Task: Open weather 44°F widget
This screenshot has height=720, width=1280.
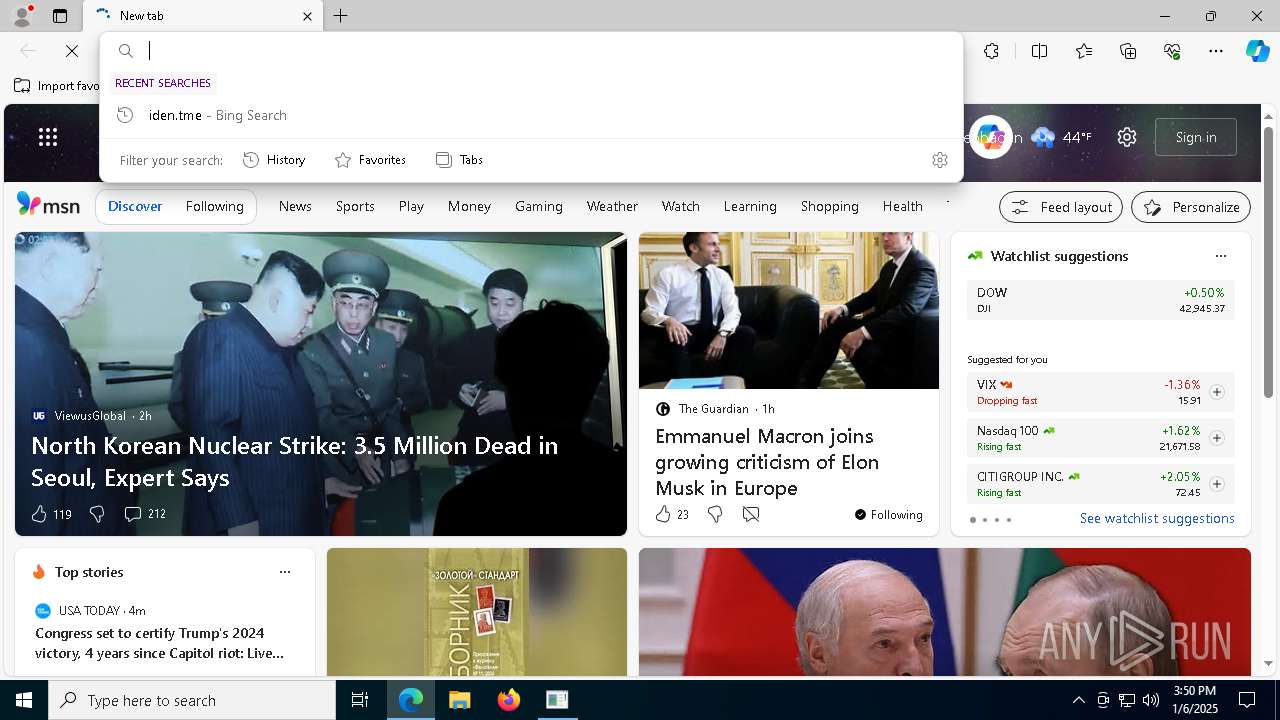Action: point(1062,137)
